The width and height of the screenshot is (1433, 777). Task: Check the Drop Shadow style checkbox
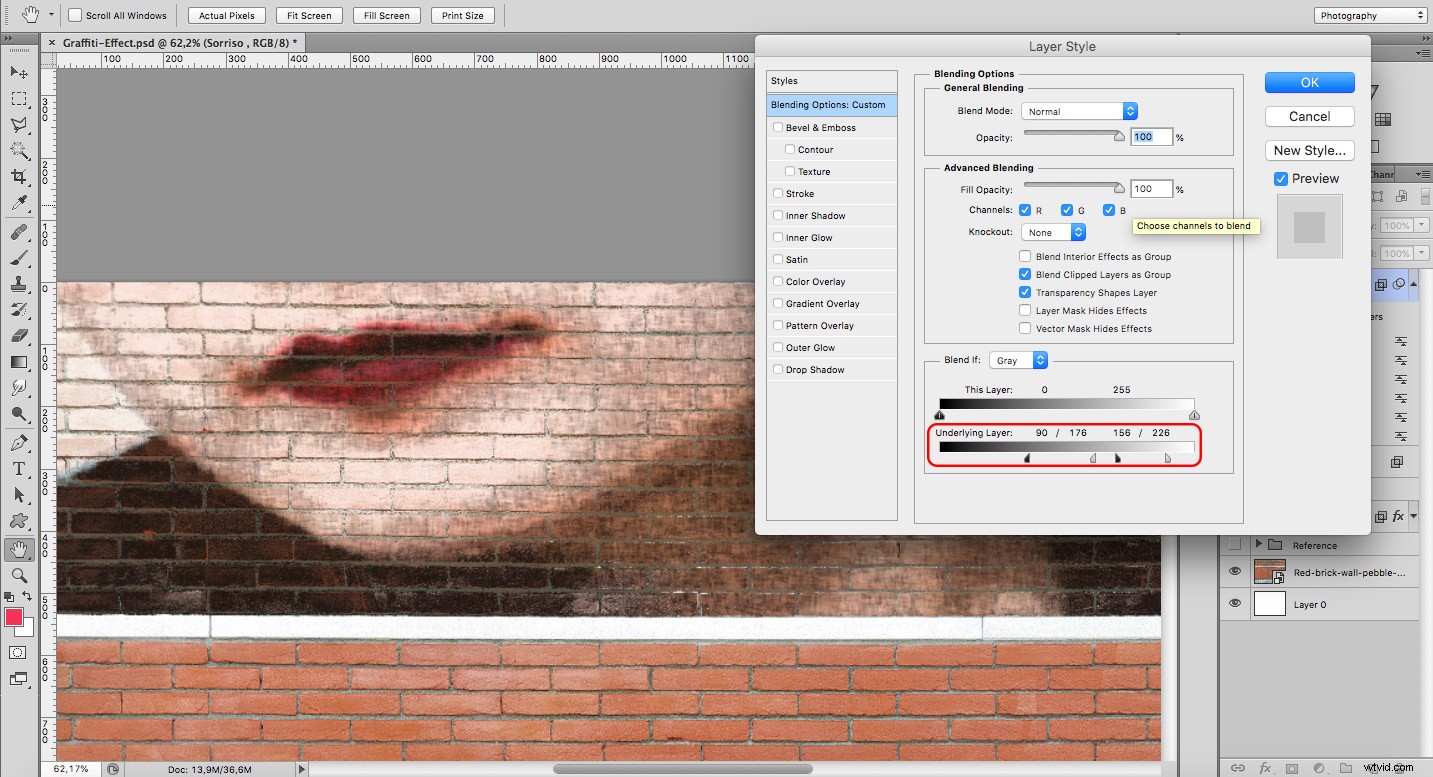coord(777,369)
